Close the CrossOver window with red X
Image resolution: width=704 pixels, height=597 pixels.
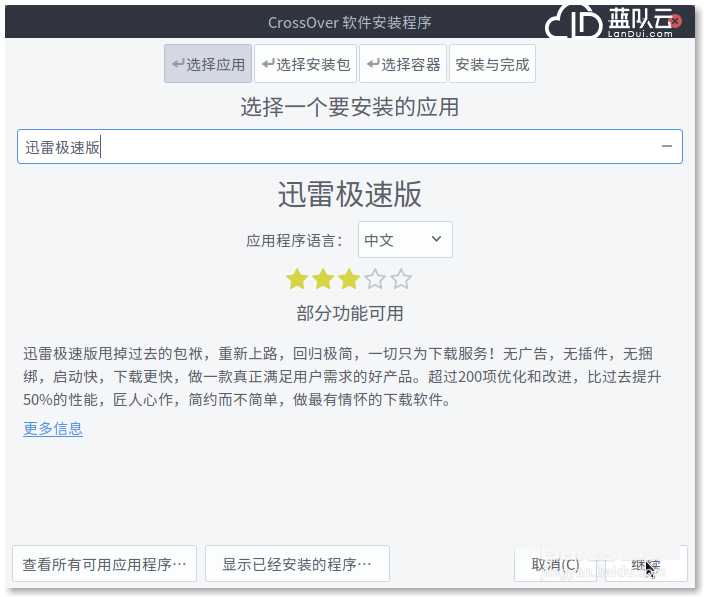point(675,21)
